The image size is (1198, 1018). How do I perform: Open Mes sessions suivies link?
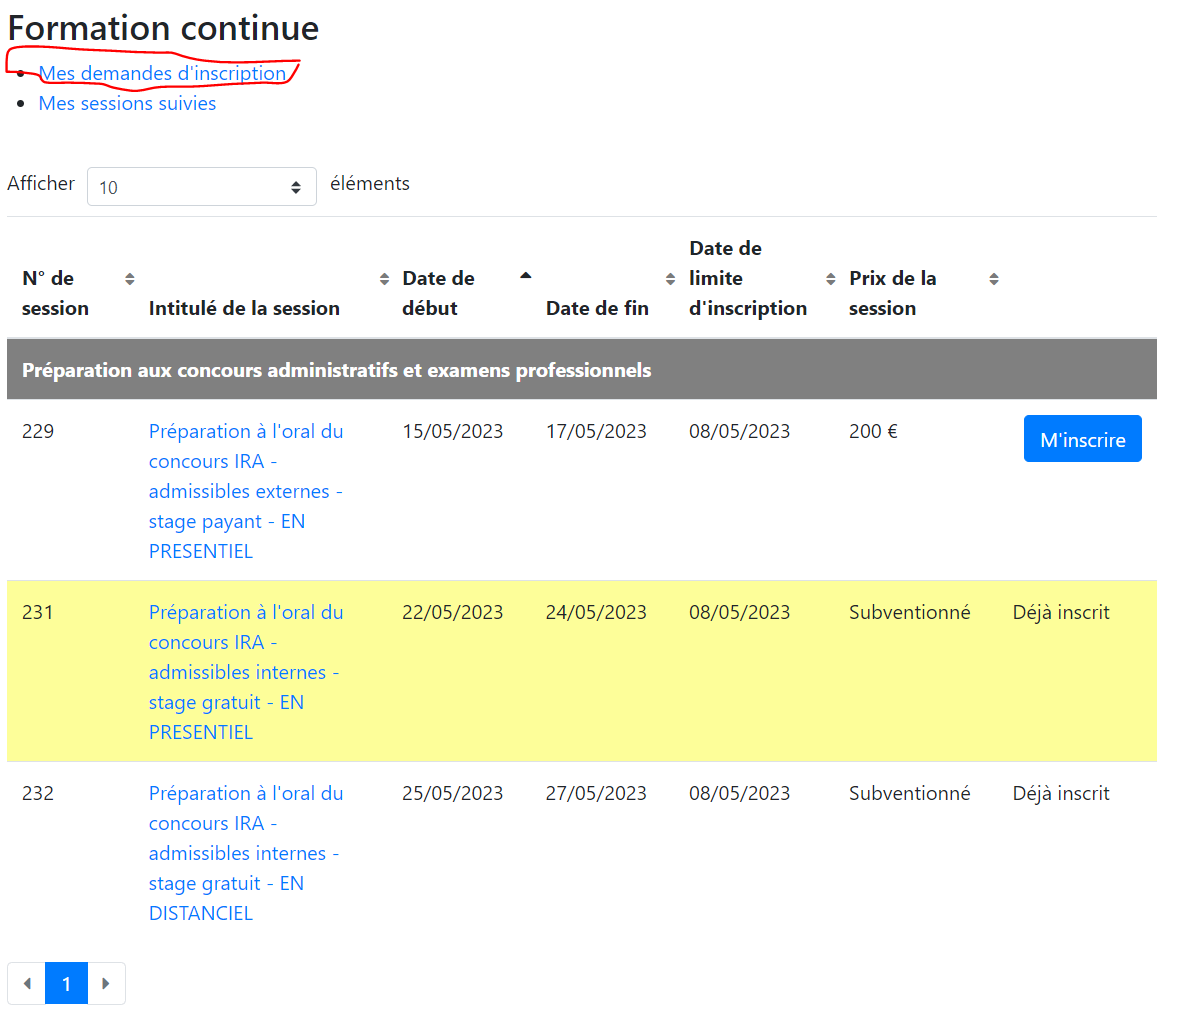tap(128, 103)
